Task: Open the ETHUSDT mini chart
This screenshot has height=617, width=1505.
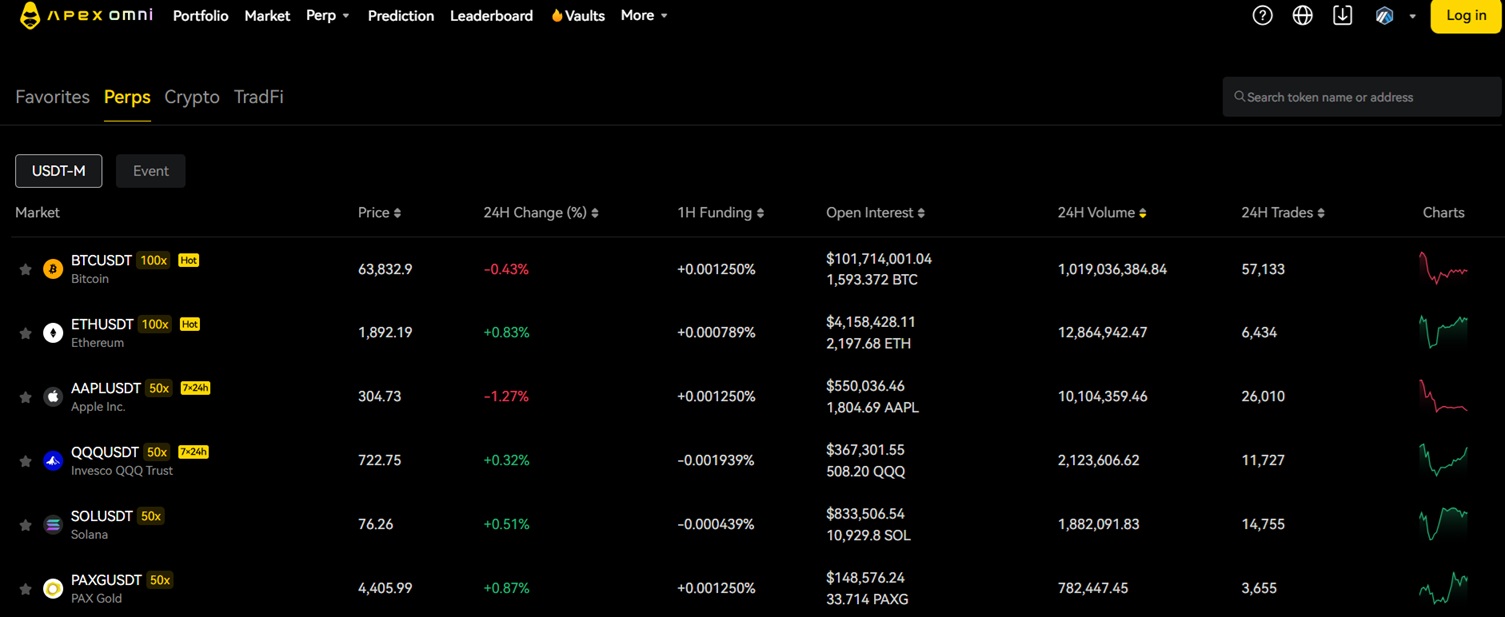Action: click(x=1443, y=332)
